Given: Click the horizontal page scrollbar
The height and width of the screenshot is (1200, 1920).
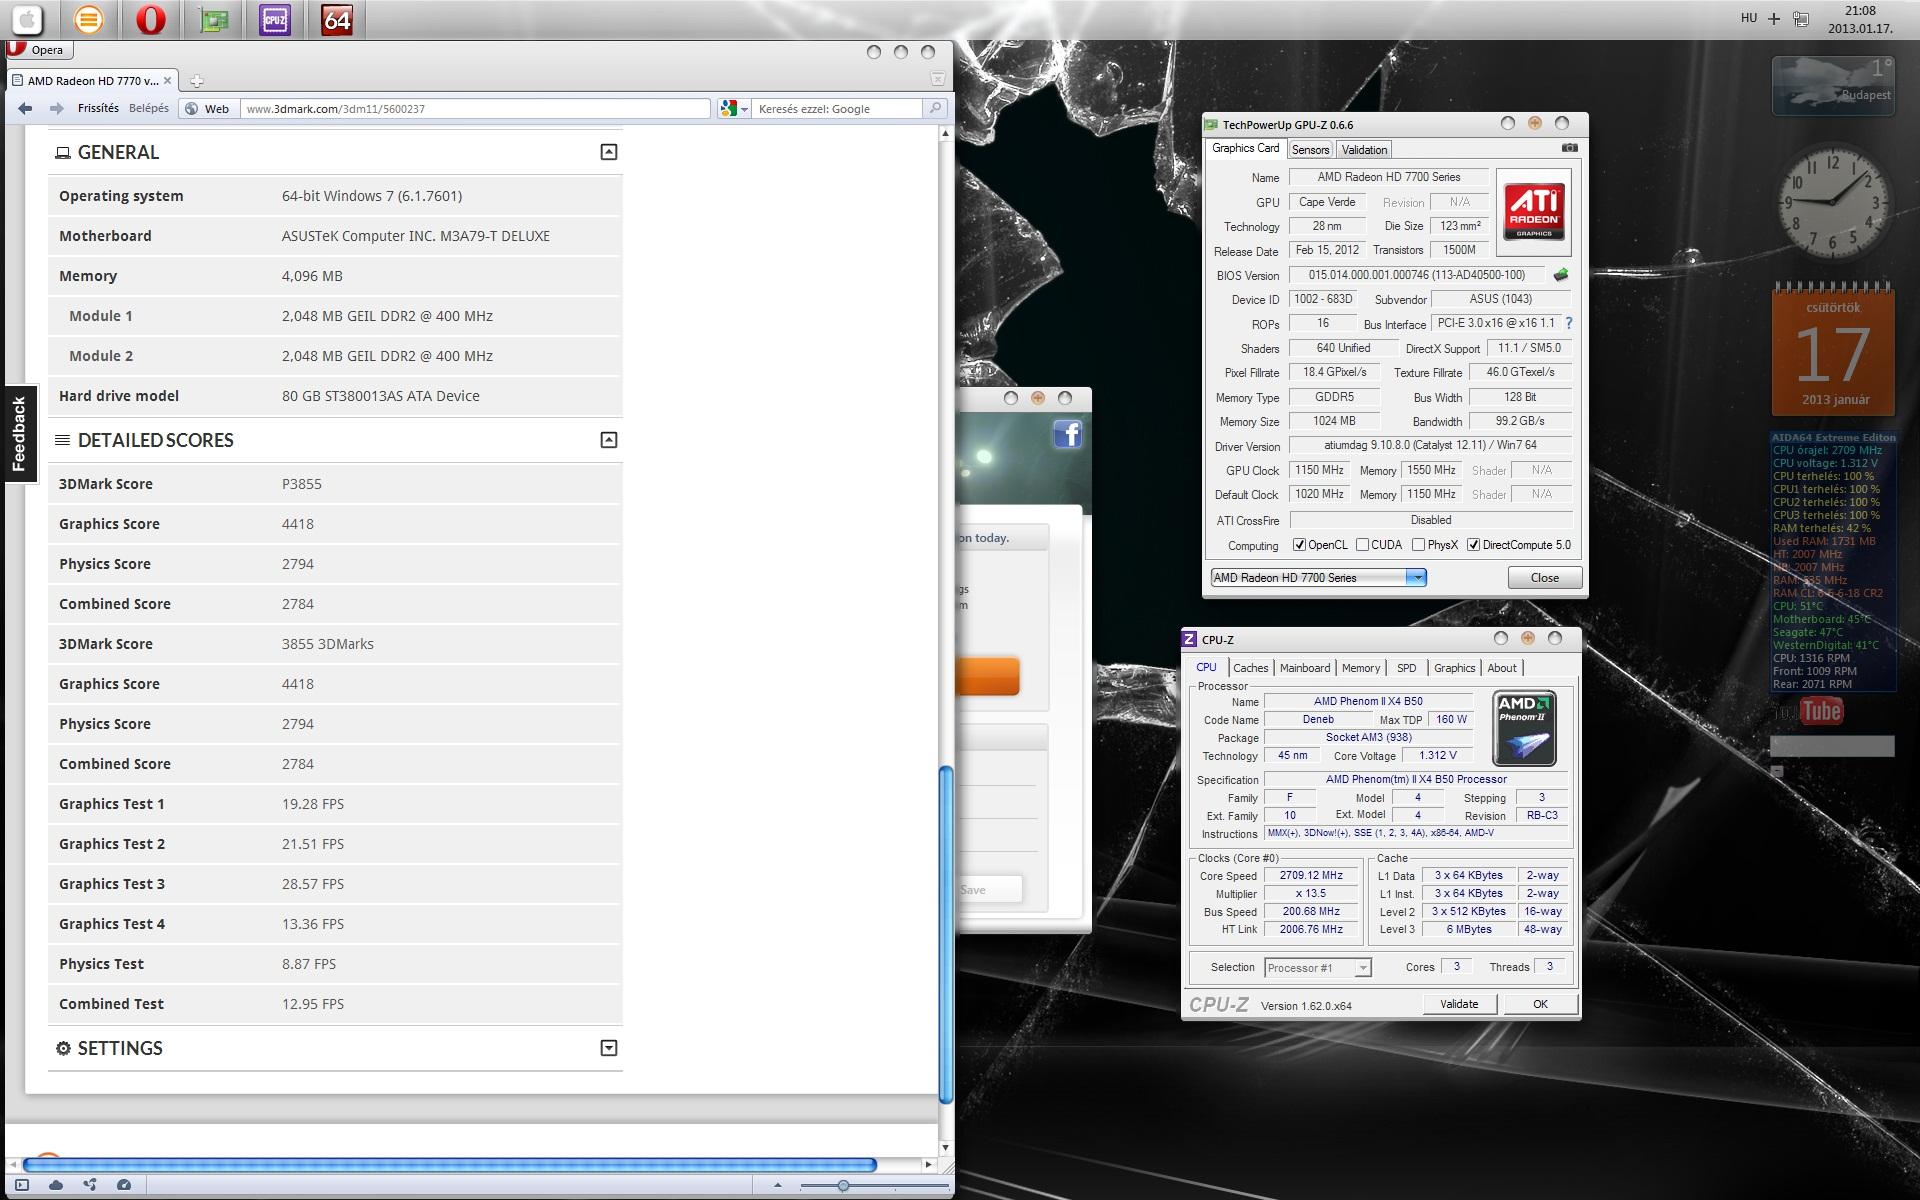Looking at the screenshot, I should tap(449, 1165).
